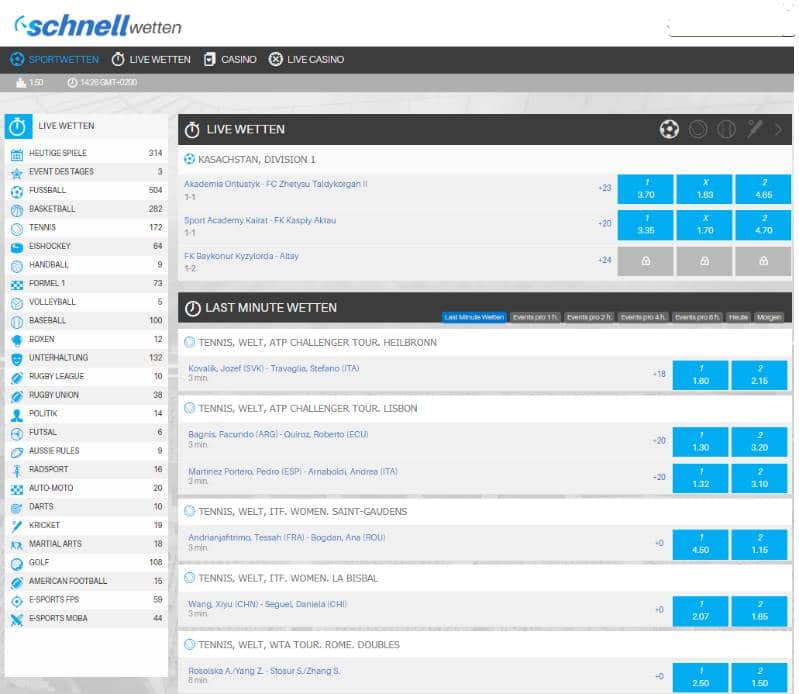Select soccer ball filter in Live Wetten header

(x=669, y=129)
